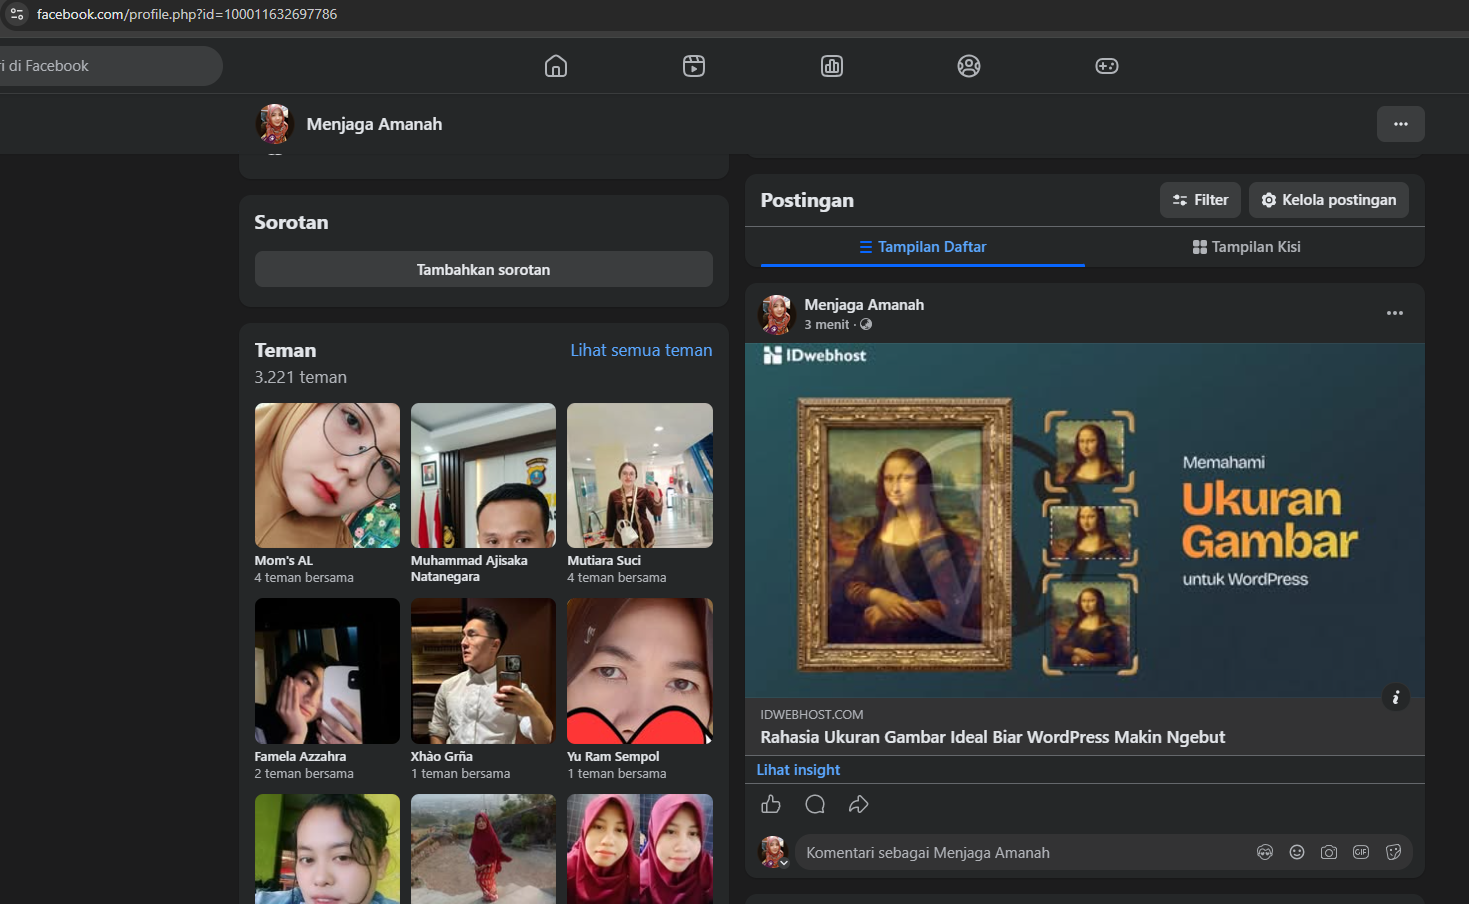Insert a GIF in the comment
This screenshot has width=1469, height=904.
pos(1361,852)
